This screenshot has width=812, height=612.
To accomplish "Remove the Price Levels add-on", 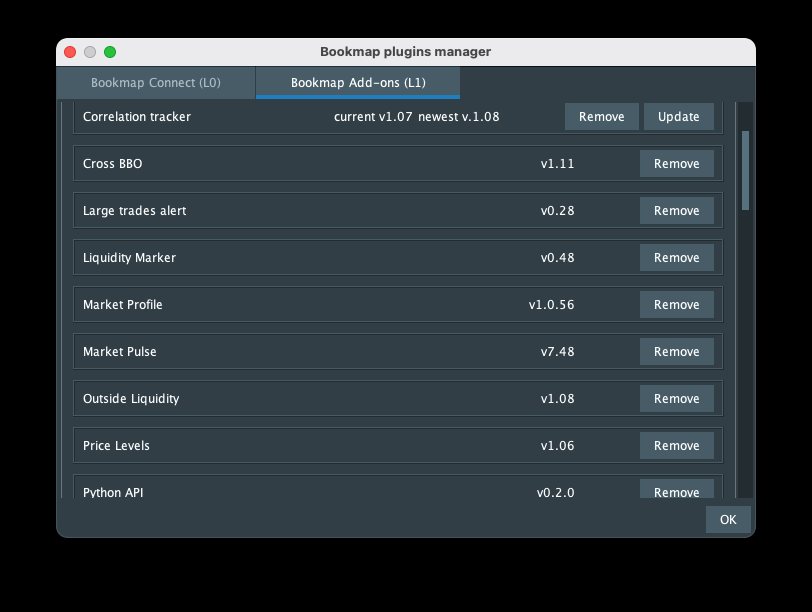I will (676, 445).
